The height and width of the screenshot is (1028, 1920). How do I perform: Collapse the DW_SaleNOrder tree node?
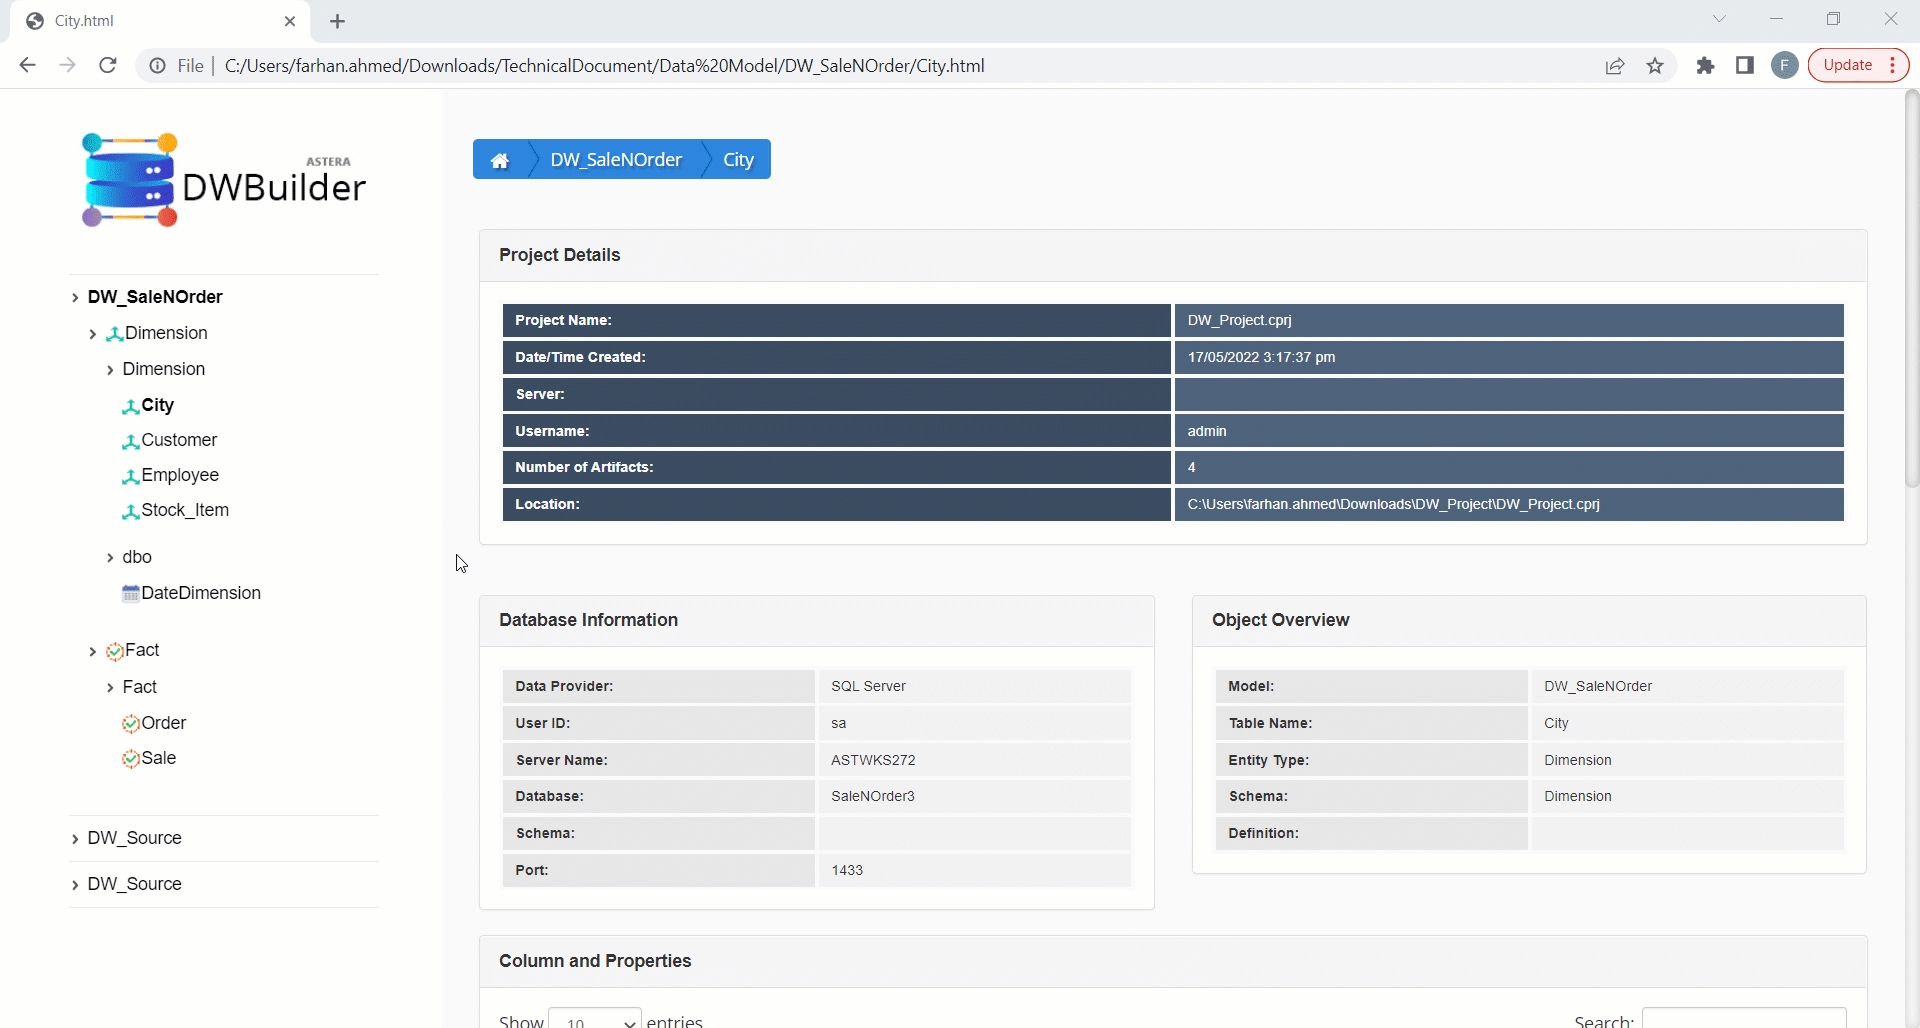75,298
